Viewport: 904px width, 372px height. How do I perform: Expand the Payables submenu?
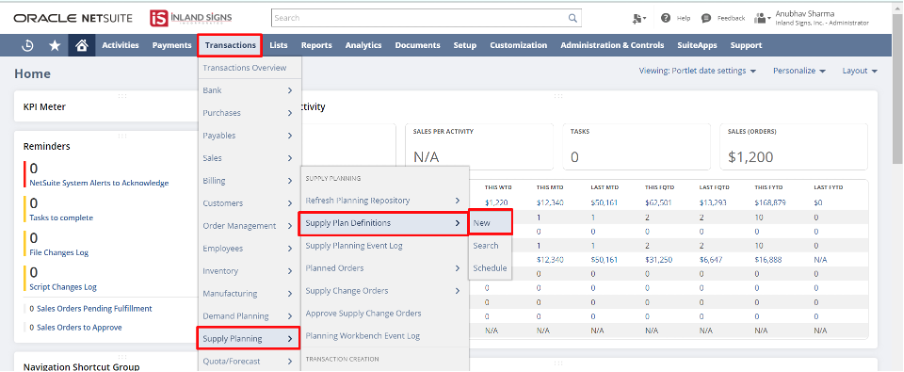point(249,136)
